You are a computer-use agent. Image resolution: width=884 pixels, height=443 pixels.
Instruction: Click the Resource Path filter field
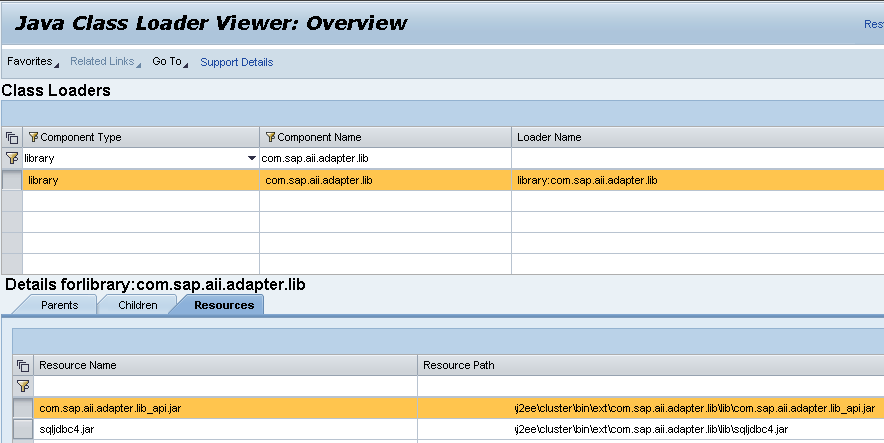pos(651,386)
